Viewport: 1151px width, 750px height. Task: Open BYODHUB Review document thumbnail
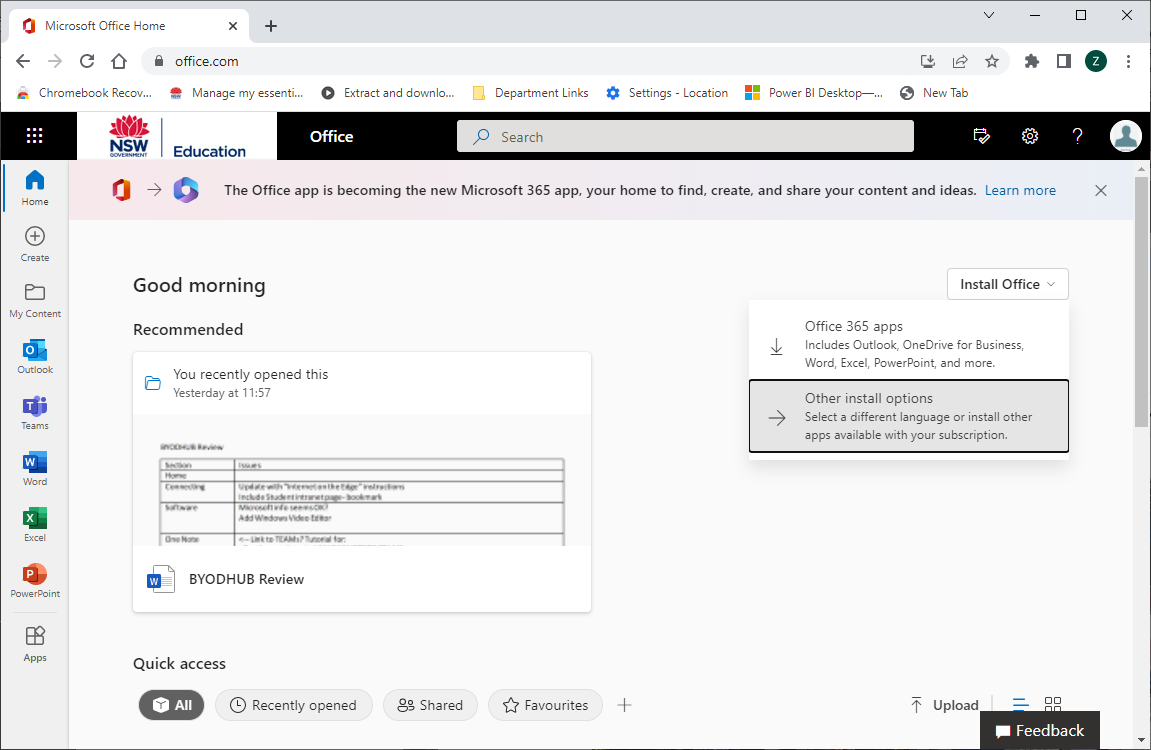[x=362, y=481]
